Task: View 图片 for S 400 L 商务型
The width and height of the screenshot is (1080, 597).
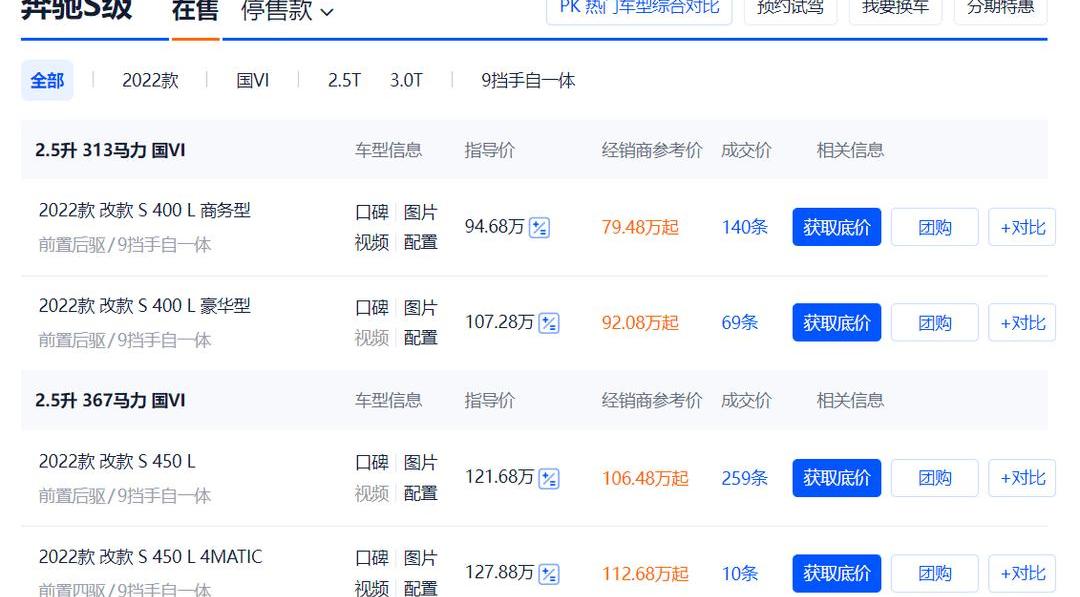Action: (420, 212)
